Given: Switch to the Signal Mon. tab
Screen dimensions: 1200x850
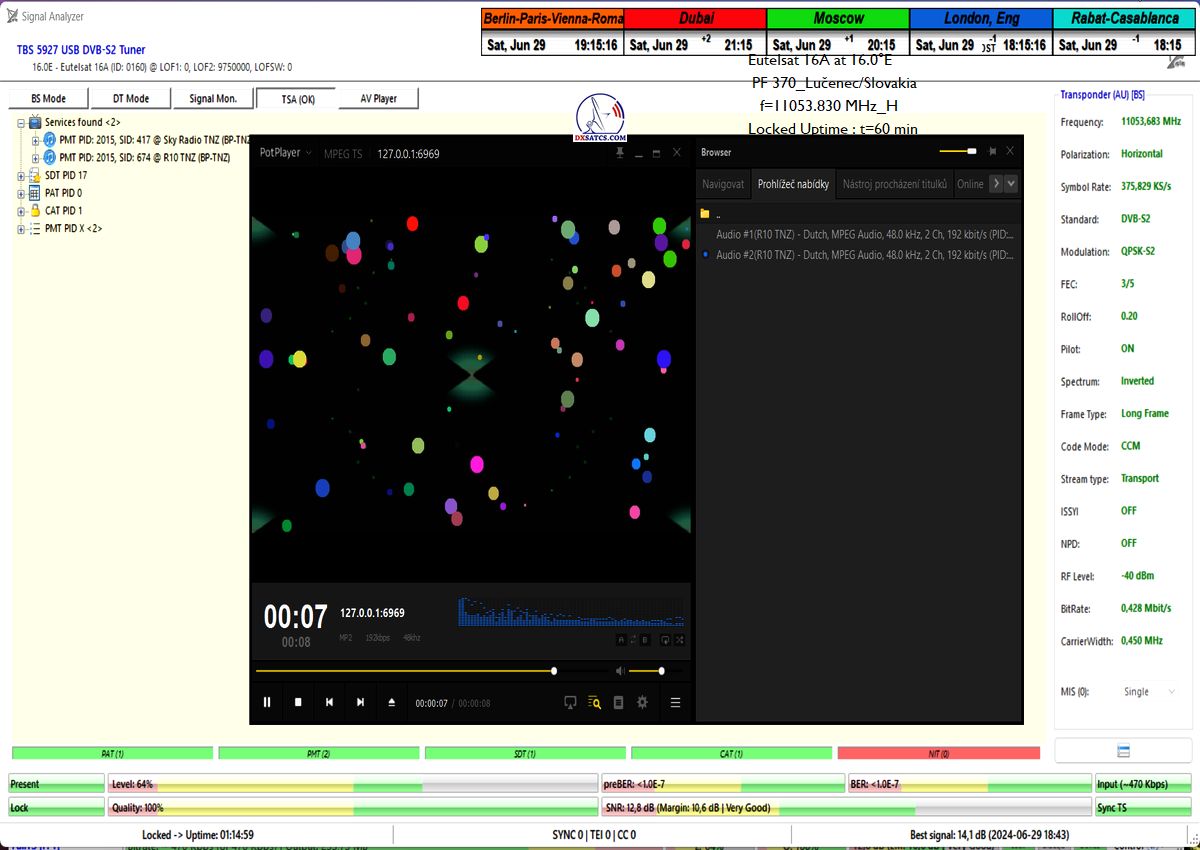Looking at the screenshot, I should [x=213, y=99].
